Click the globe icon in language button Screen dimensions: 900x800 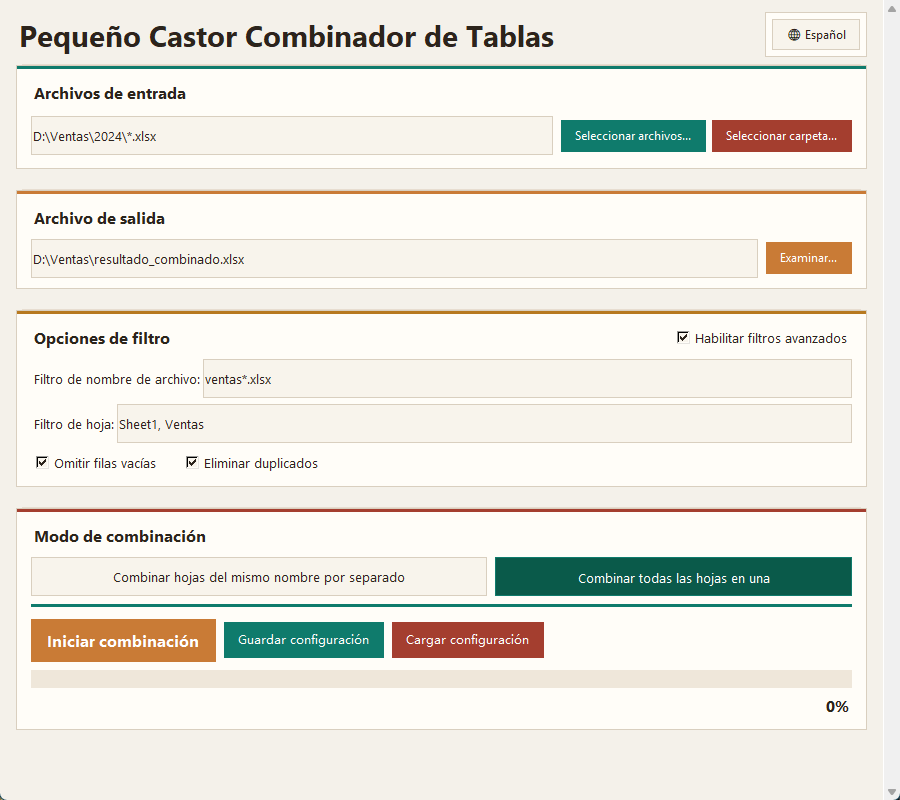[794, 35]
